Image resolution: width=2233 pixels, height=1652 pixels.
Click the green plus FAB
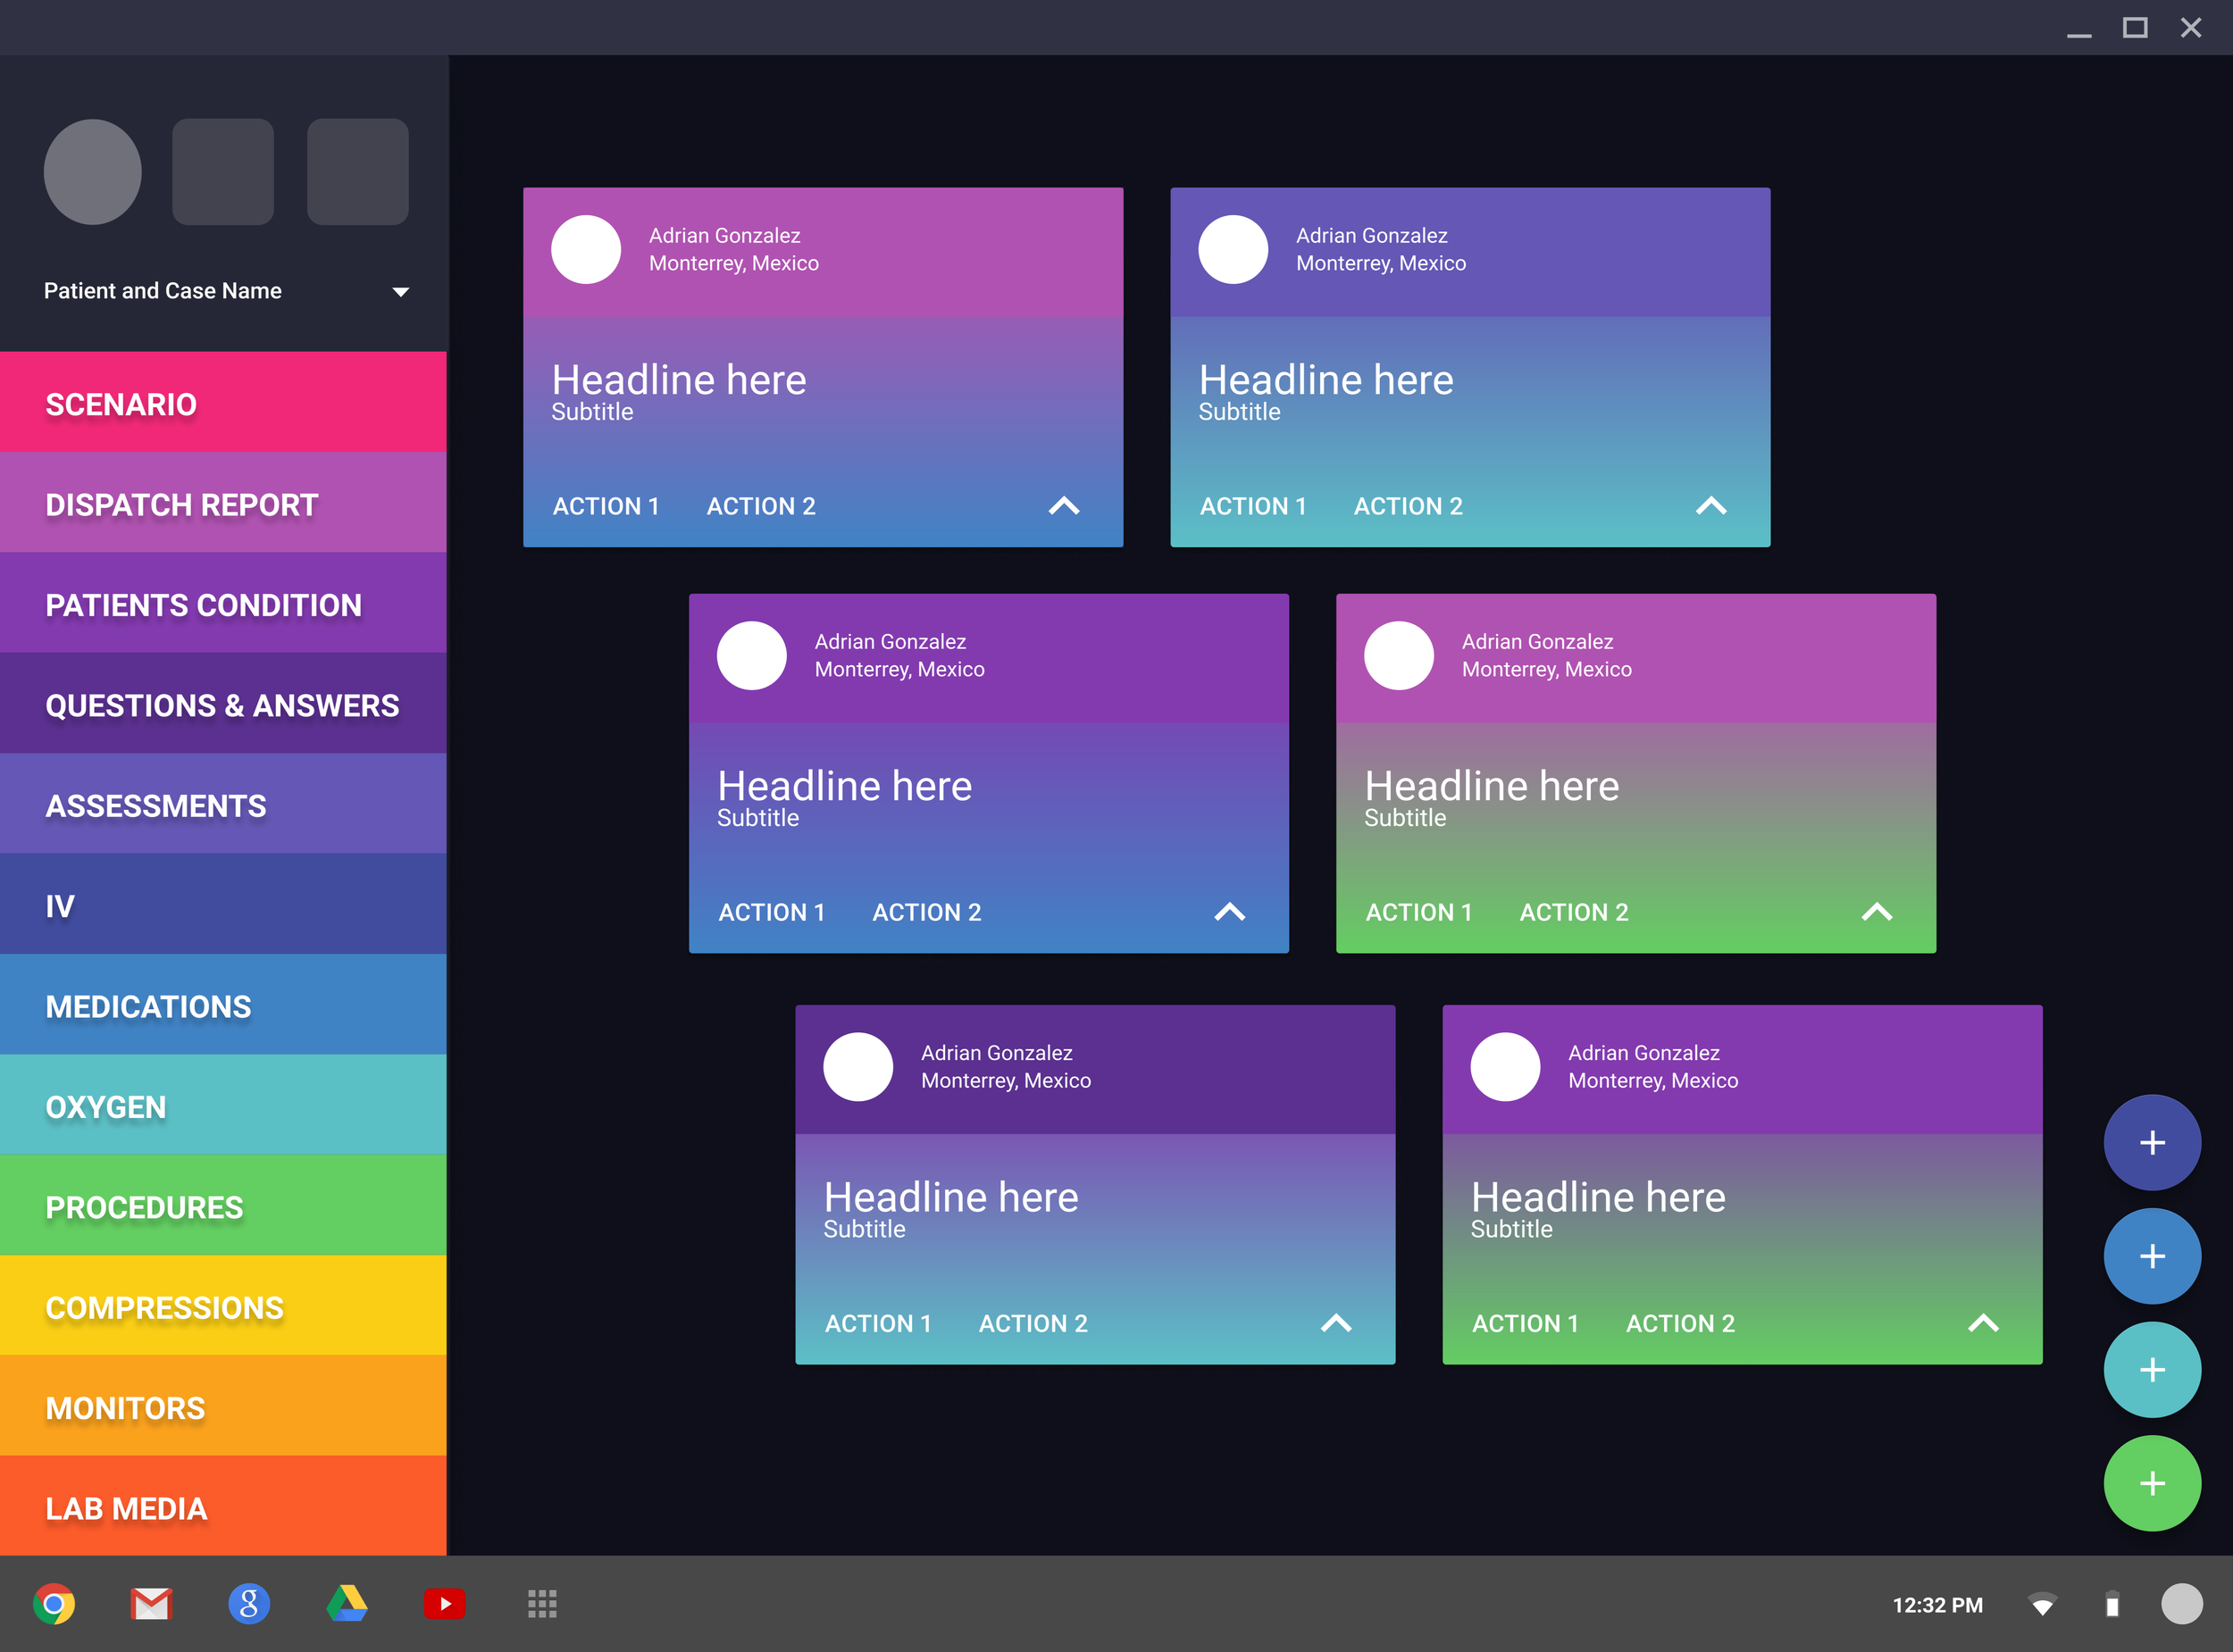point(2152,1483)
